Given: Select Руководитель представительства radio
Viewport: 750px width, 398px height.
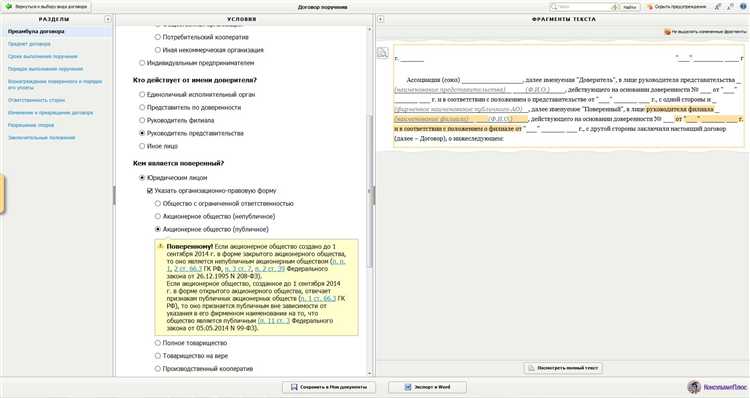Looking at the screenshot, I should point(142,133).
